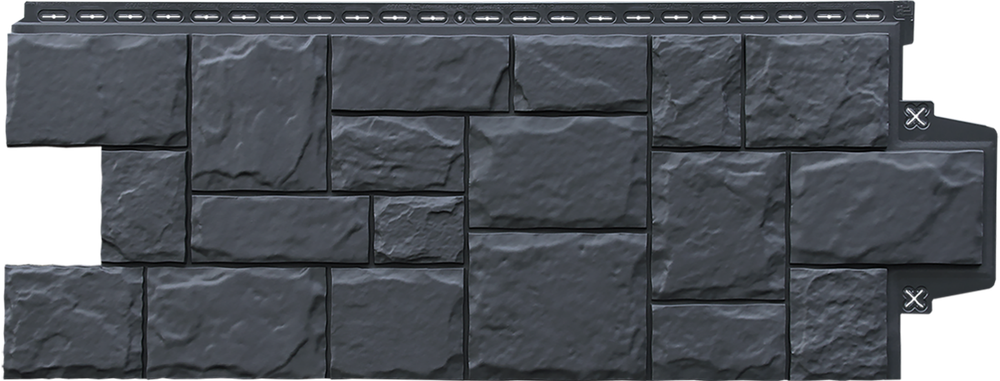
Task: Select the top-right corner stone
Action: coord(817,91)
